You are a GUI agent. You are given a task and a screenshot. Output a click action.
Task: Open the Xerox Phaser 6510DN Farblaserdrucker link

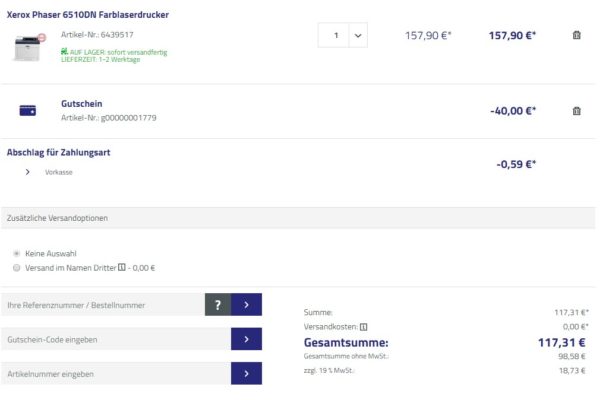tap(88, 15)
